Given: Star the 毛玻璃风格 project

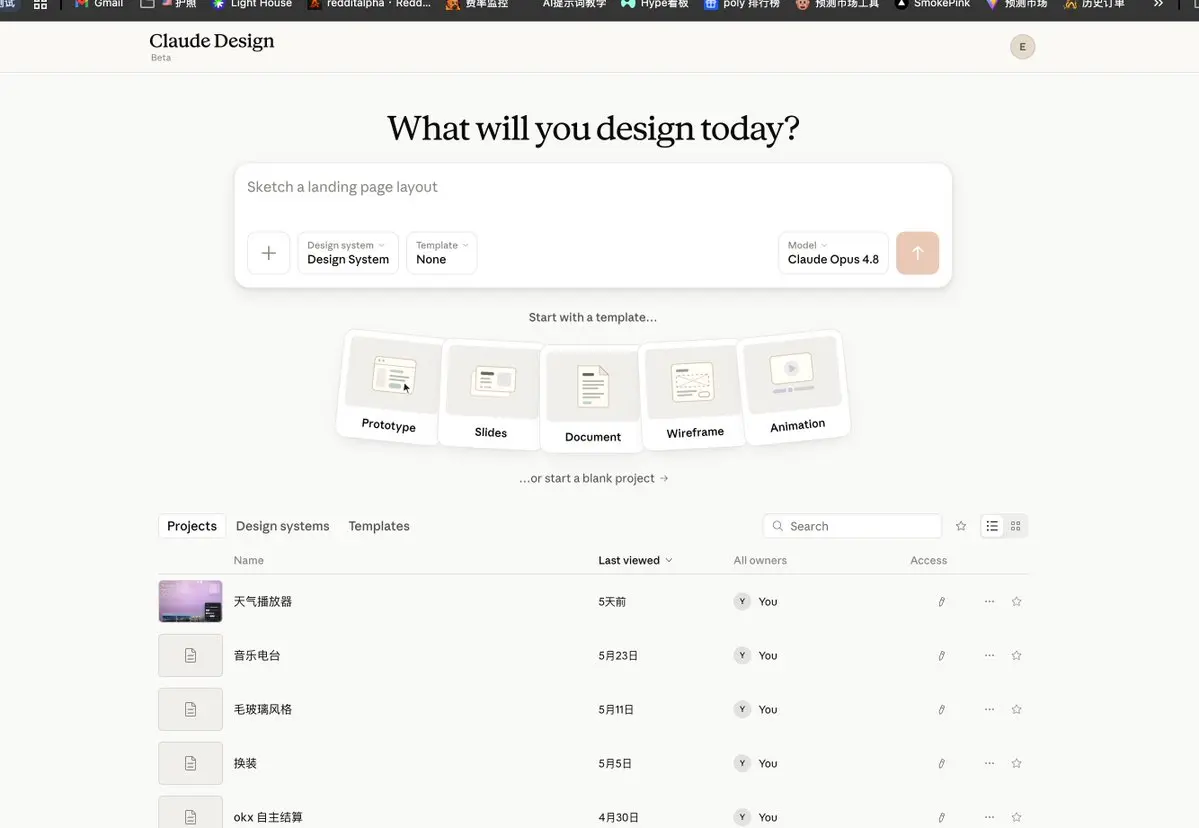Looking at the screenshot, I should coord(1016,709).
